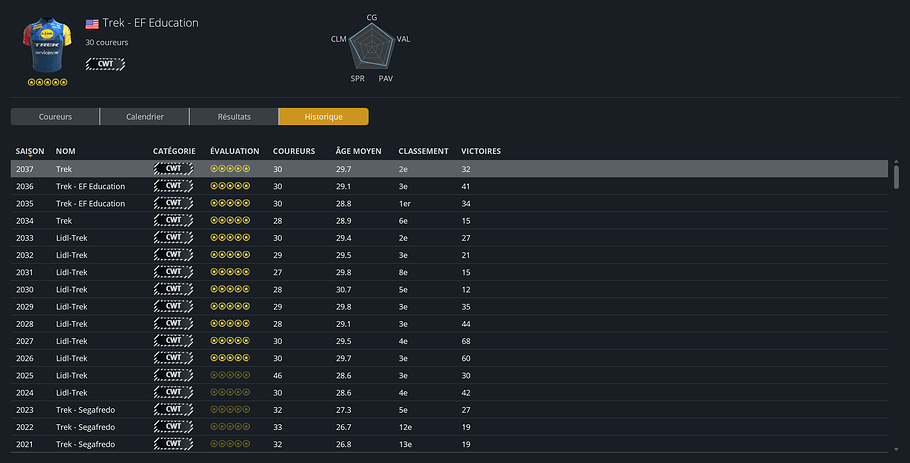The image size is (910, 463).
Task: Switch to the Calendrier tab
Action: [145, 117]
